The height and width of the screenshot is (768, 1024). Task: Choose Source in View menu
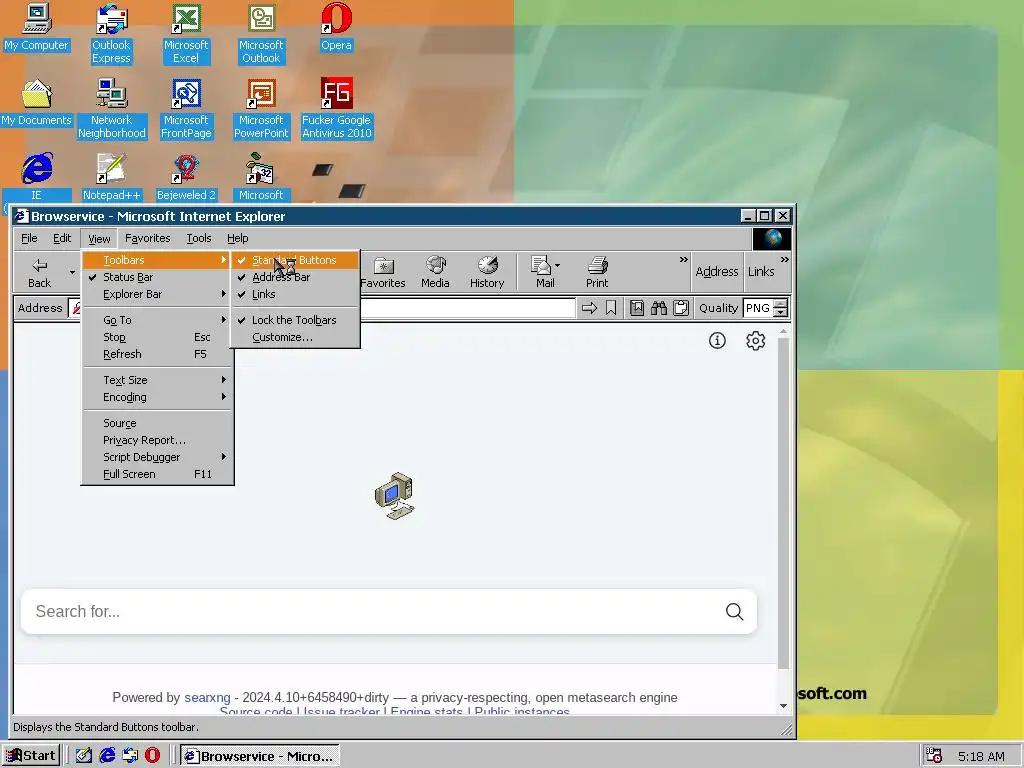[x=157, y=423]
